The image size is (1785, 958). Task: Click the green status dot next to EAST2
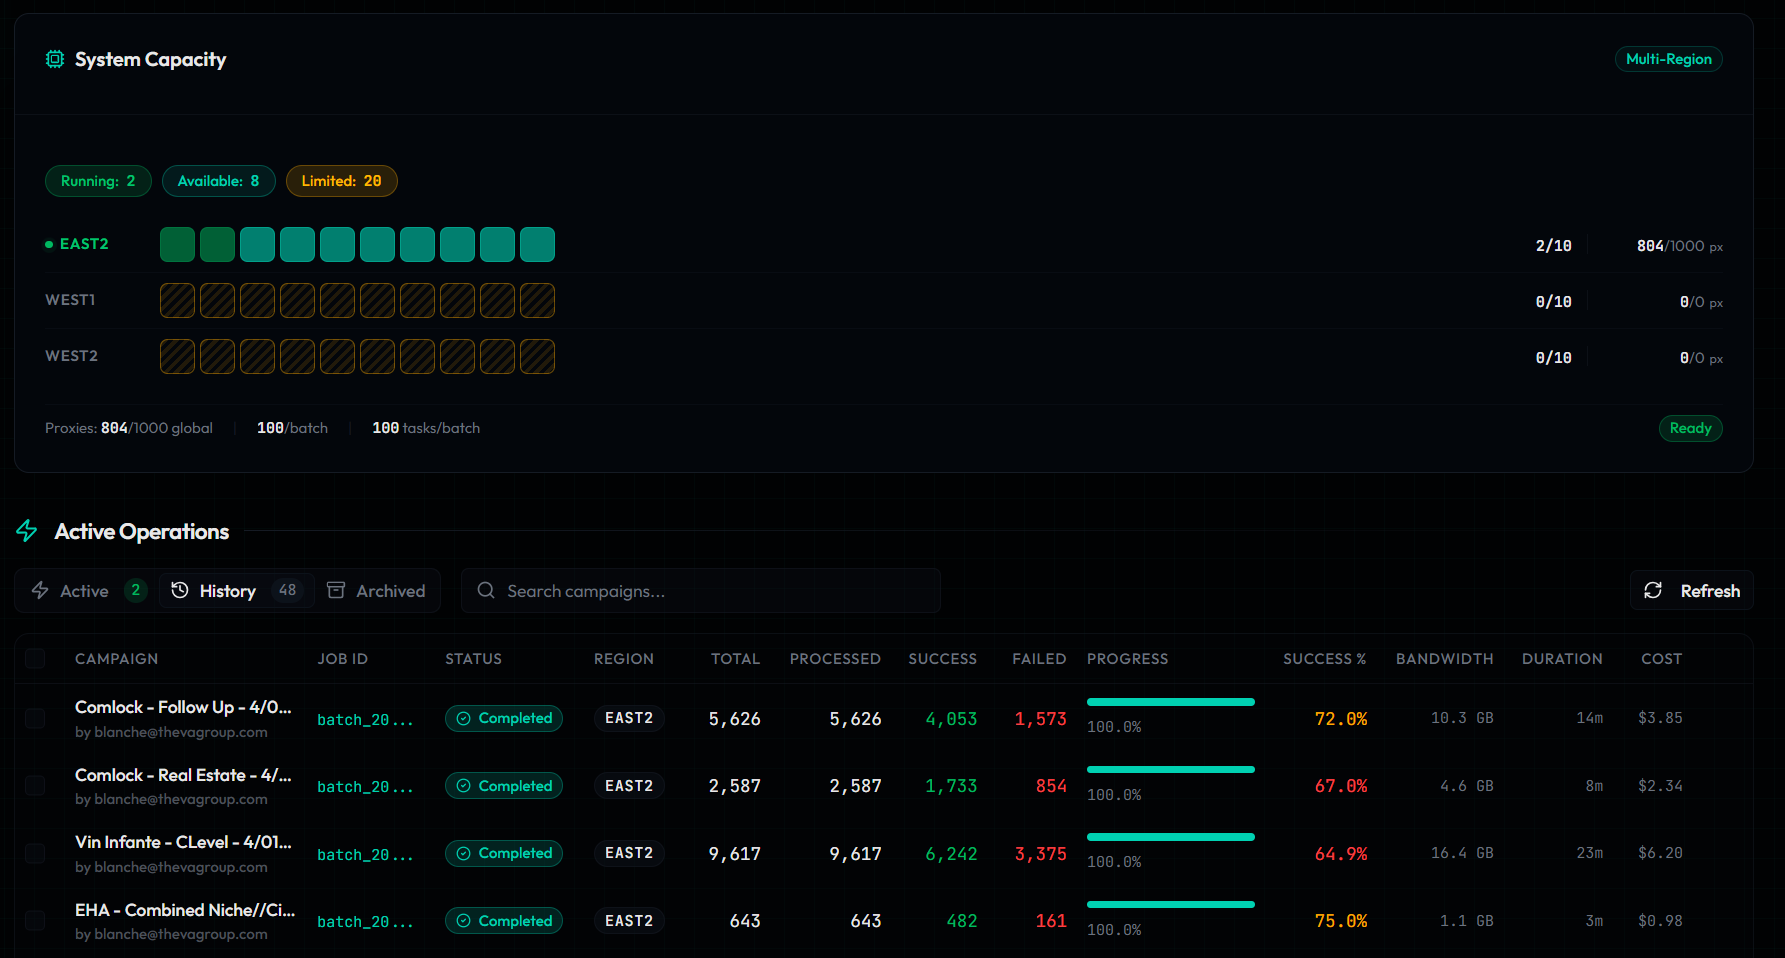click(x=47, y=243)
